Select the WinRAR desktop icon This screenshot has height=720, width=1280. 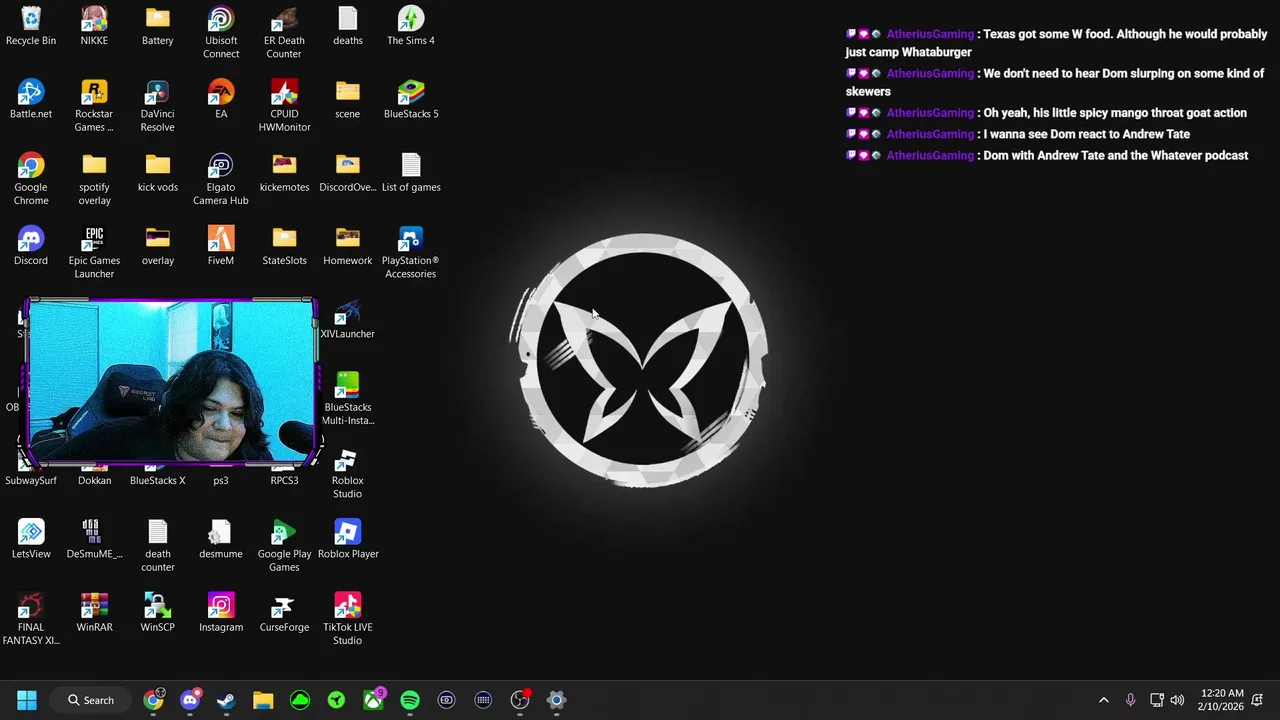coord(94,612)
